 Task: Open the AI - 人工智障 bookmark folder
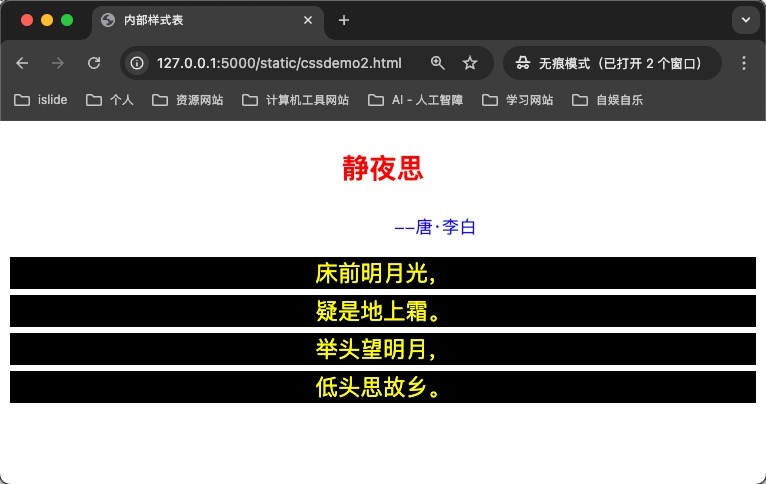click(x=415, y=100)
